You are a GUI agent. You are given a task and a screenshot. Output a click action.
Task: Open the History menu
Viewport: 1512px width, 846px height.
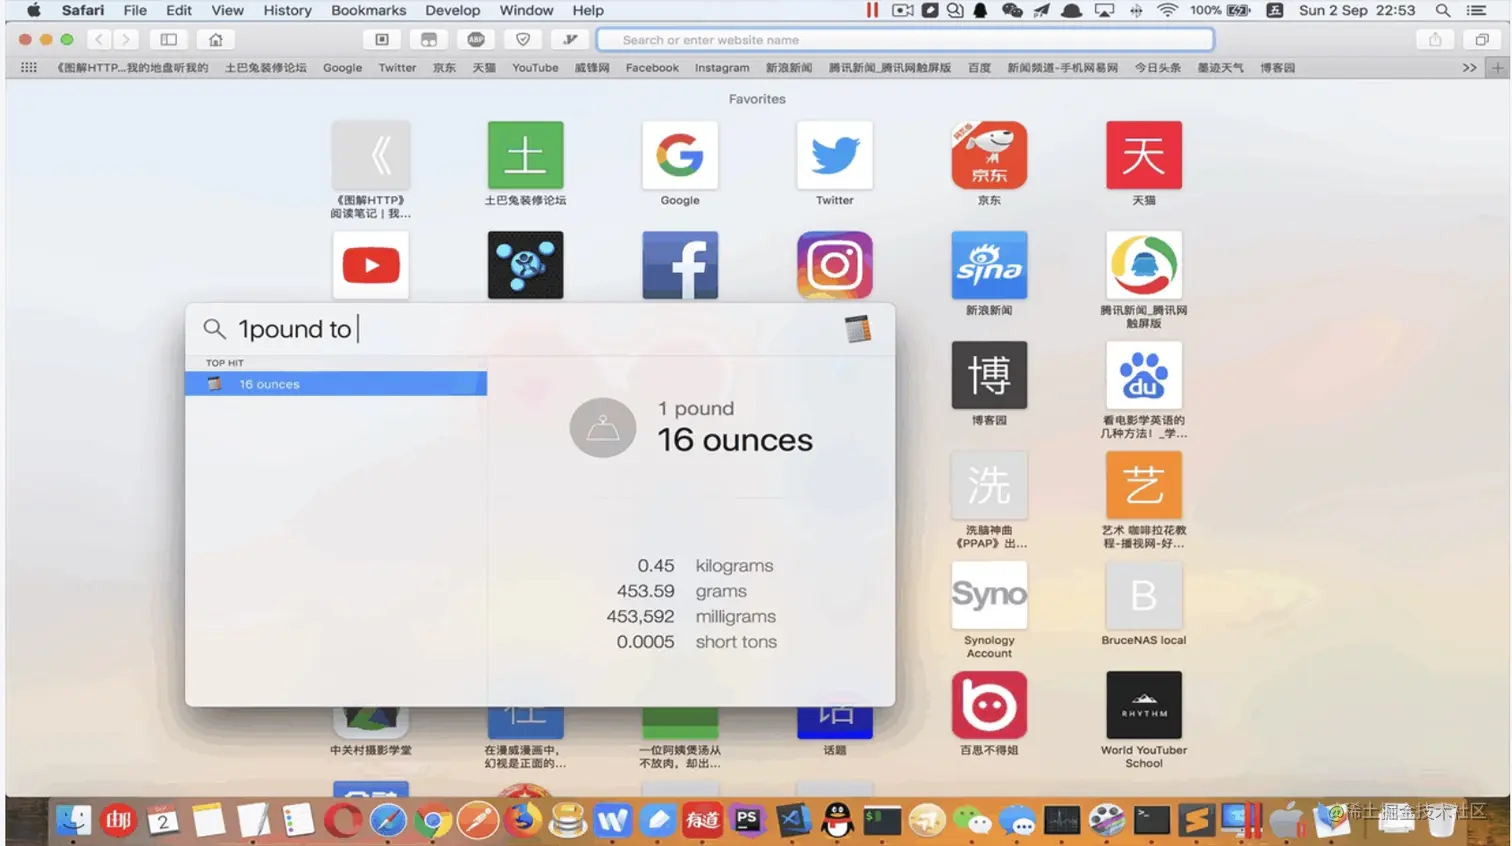(287, 10)
